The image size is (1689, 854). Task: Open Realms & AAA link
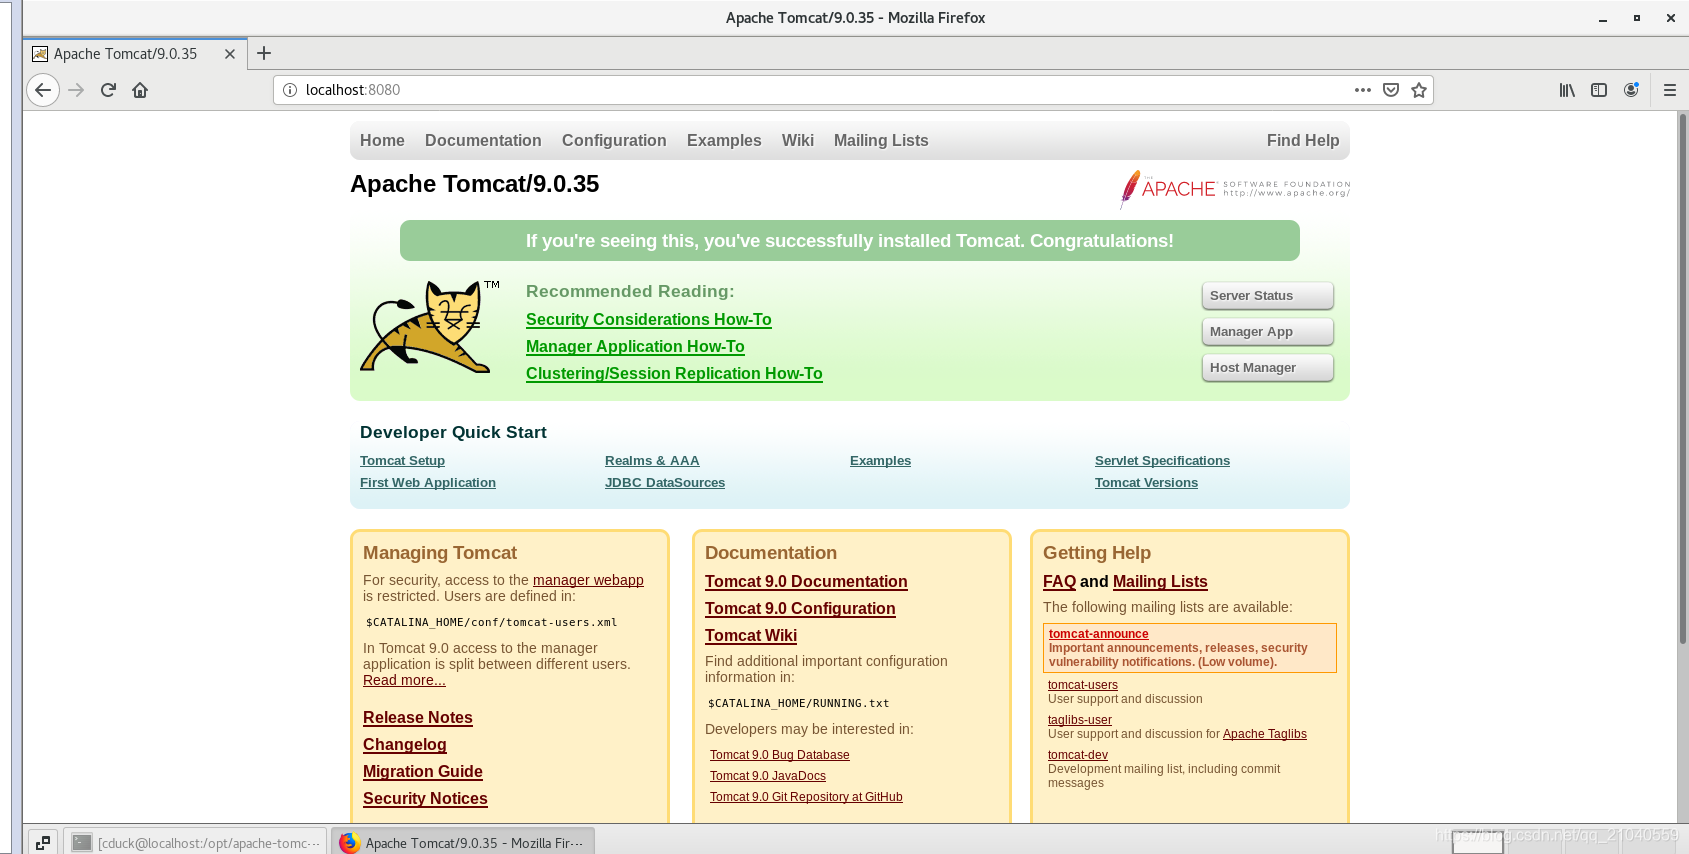click(x=652, y=461)
